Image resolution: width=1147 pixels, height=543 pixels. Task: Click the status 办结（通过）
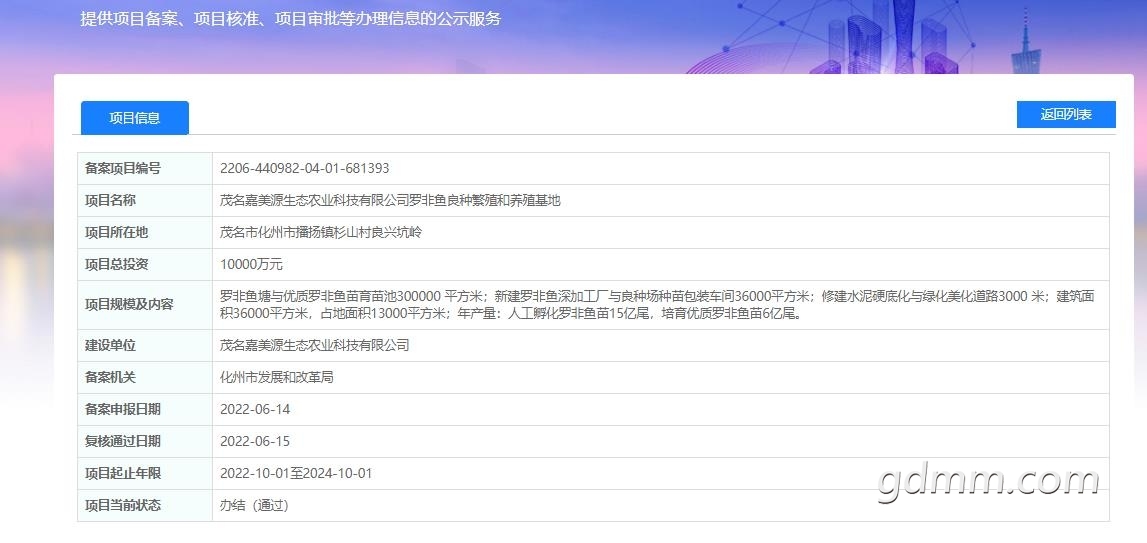click(254, 506)
